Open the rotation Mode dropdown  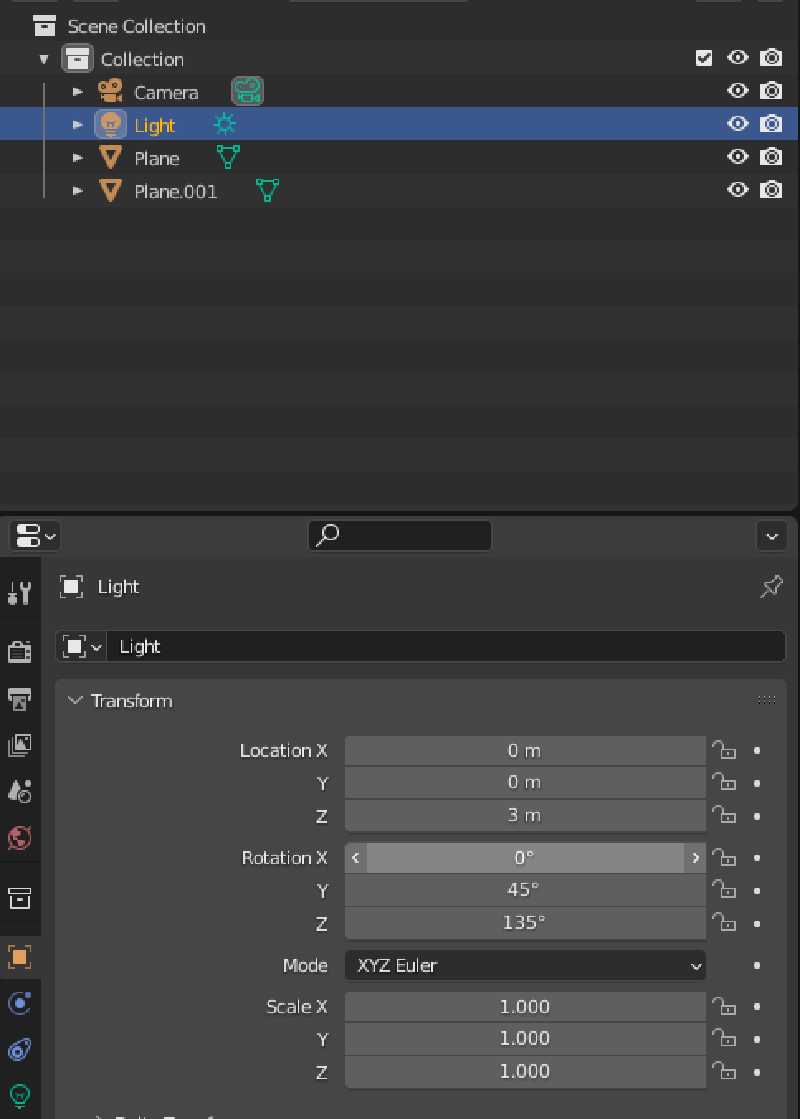tap(525, 965)
